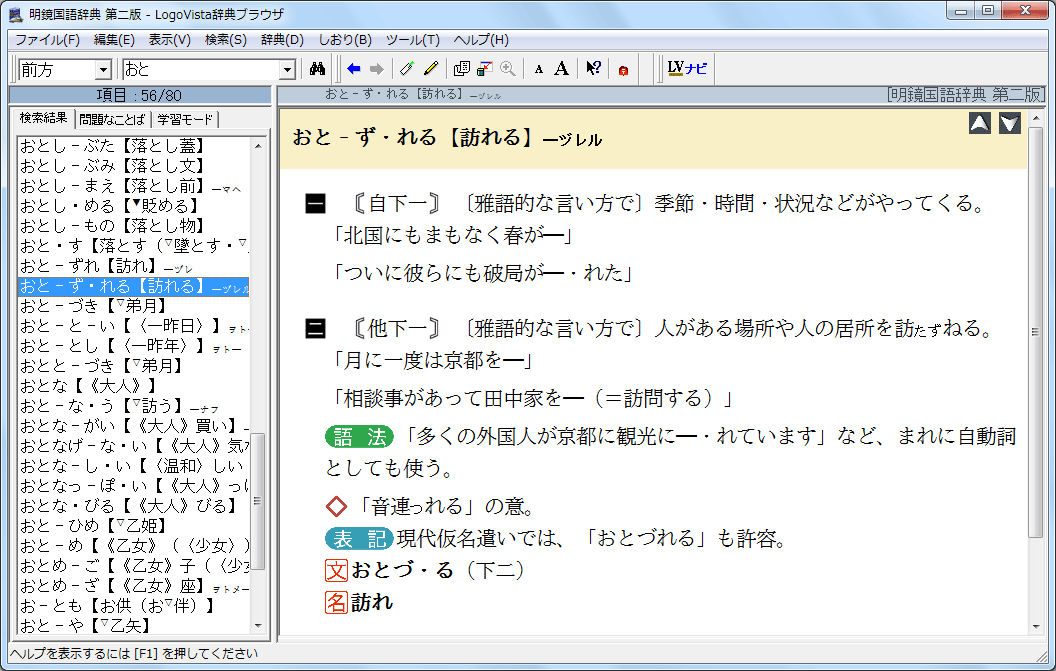Go back with the blue left arrow
The height and width of the screenshot is (671, 1056).
354,69
